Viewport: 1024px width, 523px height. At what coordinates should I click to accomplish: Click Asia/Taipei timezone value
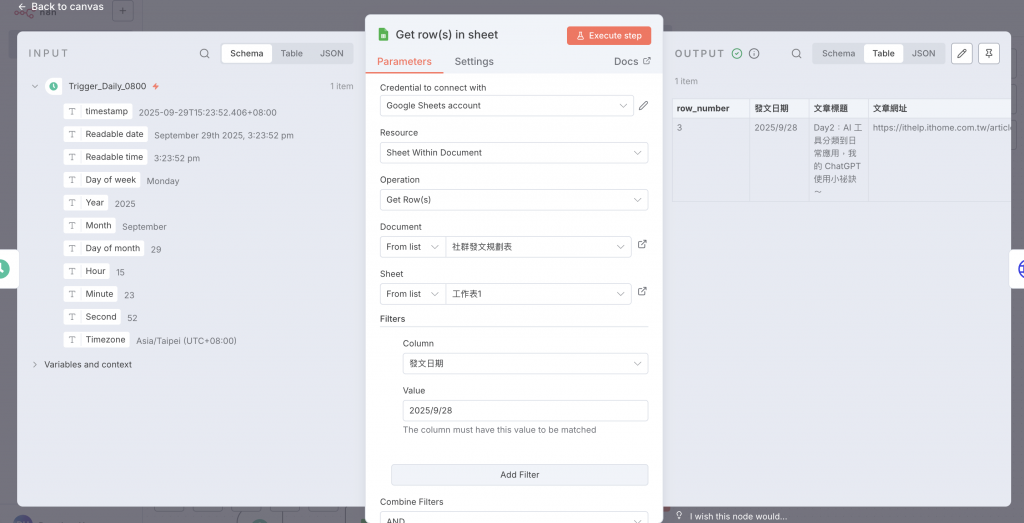(x=186, y=341)
